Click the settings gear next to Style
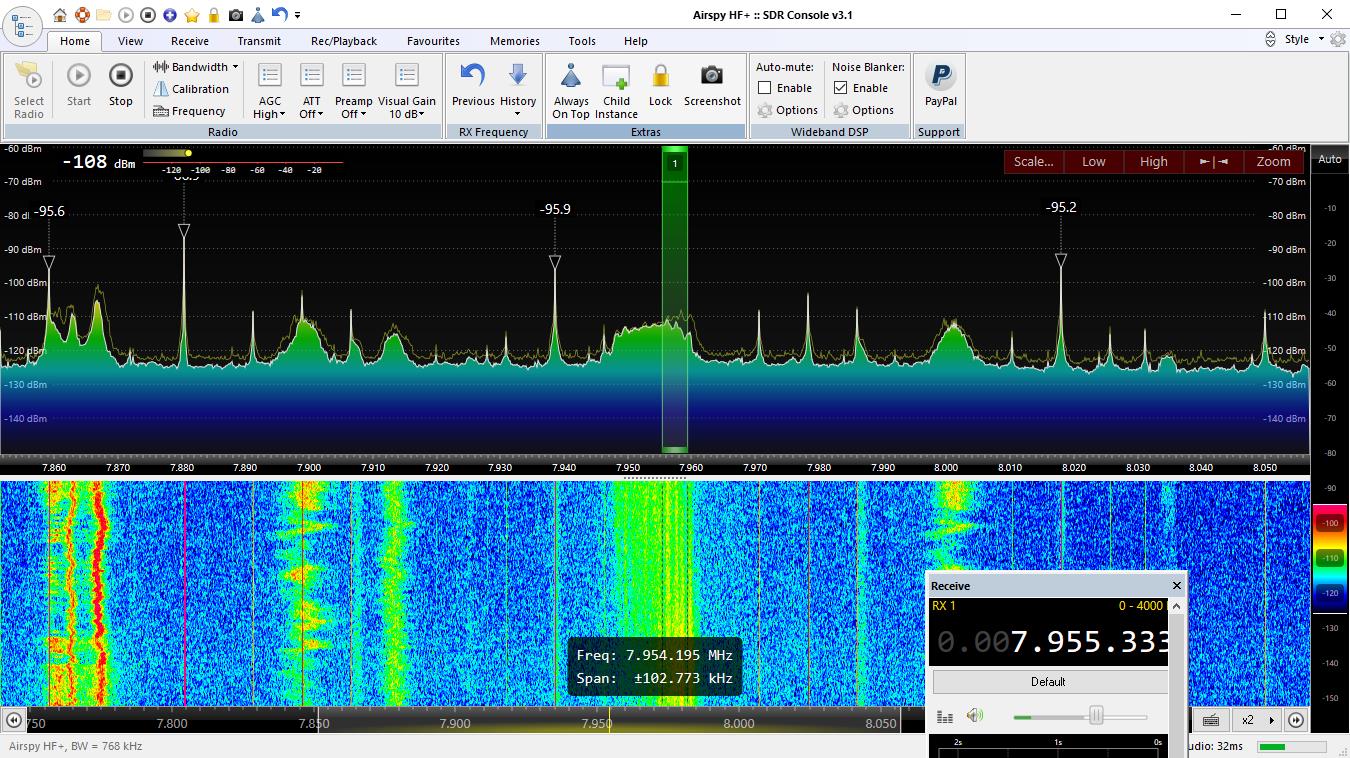 pos(1337,39)
